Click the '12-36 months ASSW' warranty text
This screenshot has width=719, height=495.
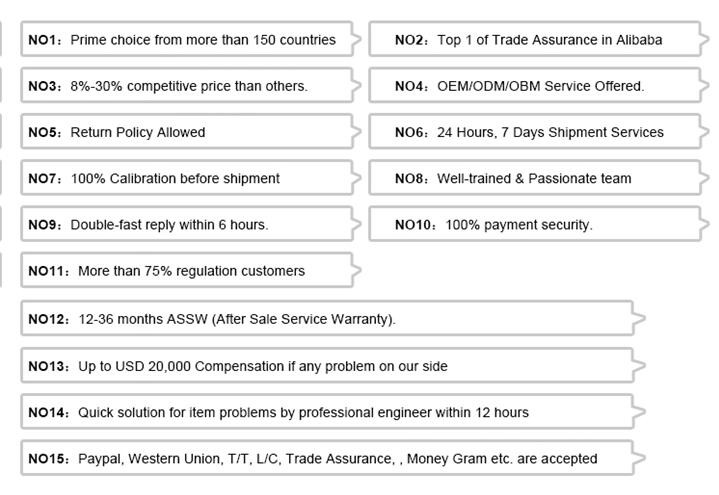pyautogui.click(x=237, y=319)
